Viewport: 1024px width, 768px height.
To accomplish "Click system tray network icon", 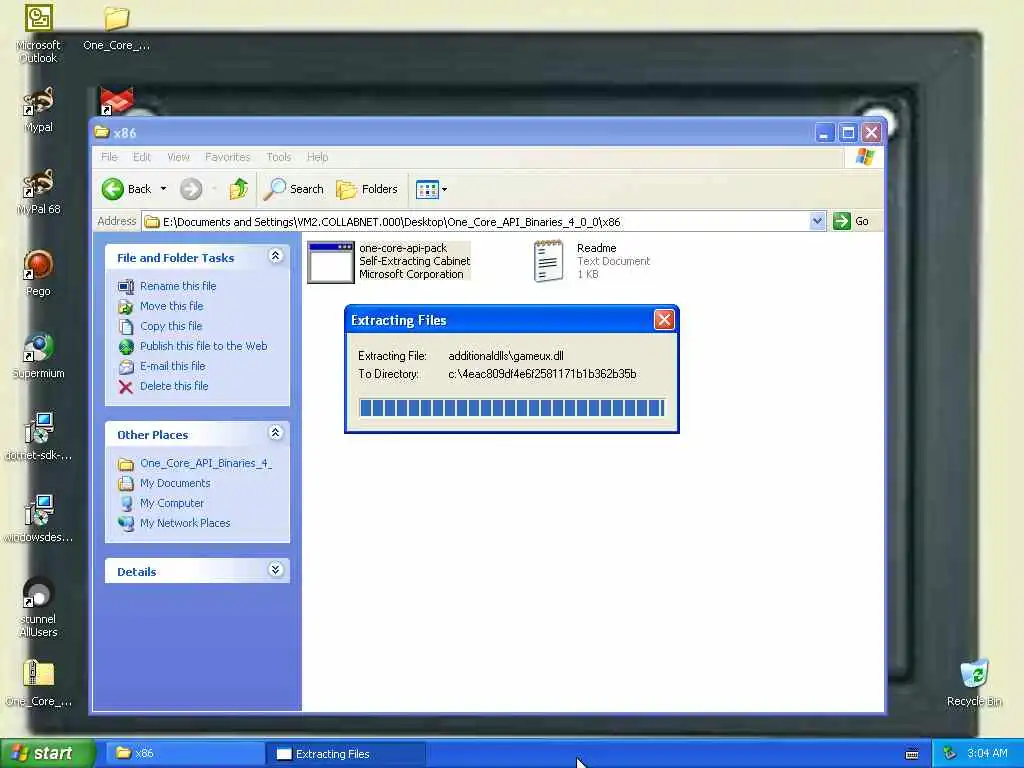I will pos(950,754).
